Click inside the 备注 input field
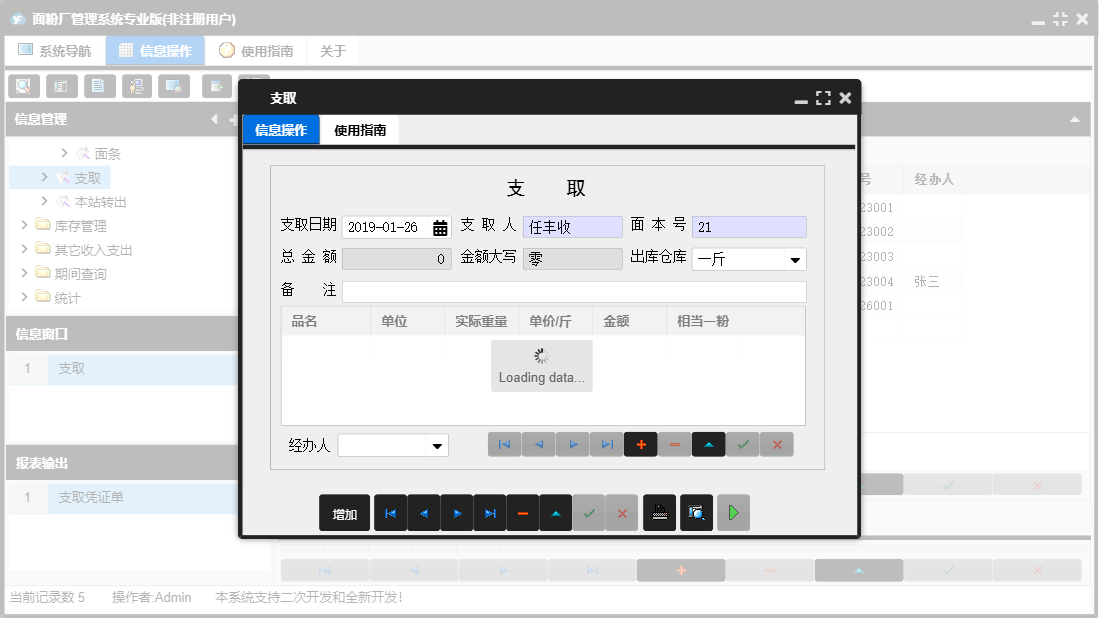Viewport: 1099px width, 618px height. [570, 291]
